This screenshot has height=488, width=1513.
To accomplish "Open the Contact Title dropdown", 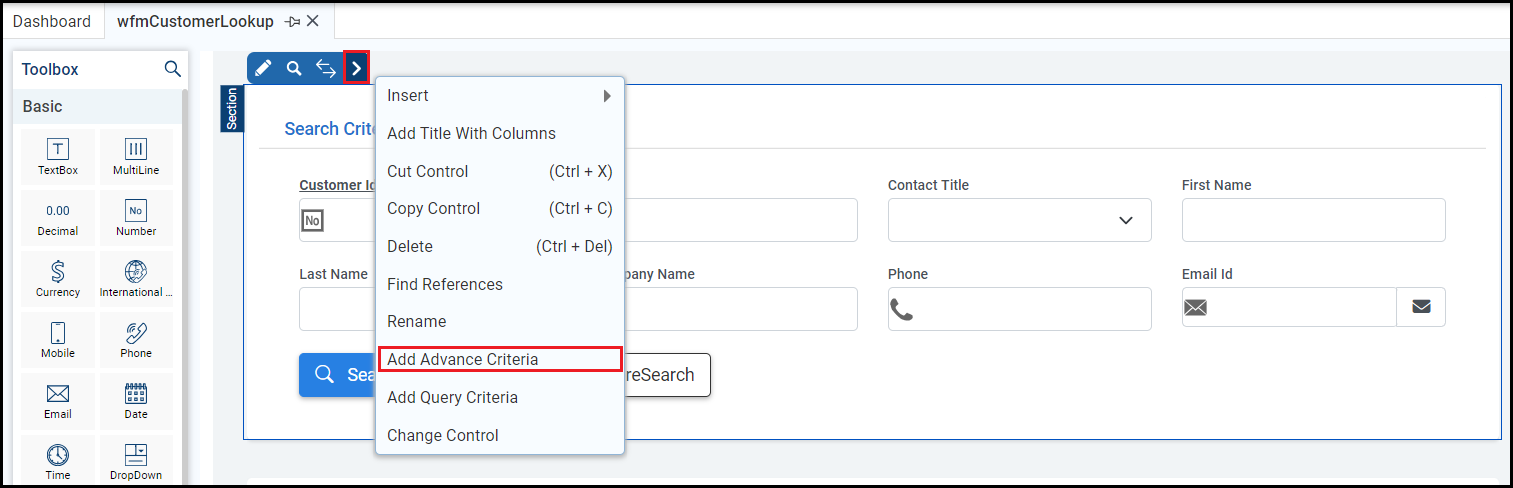I will 1019,220.
